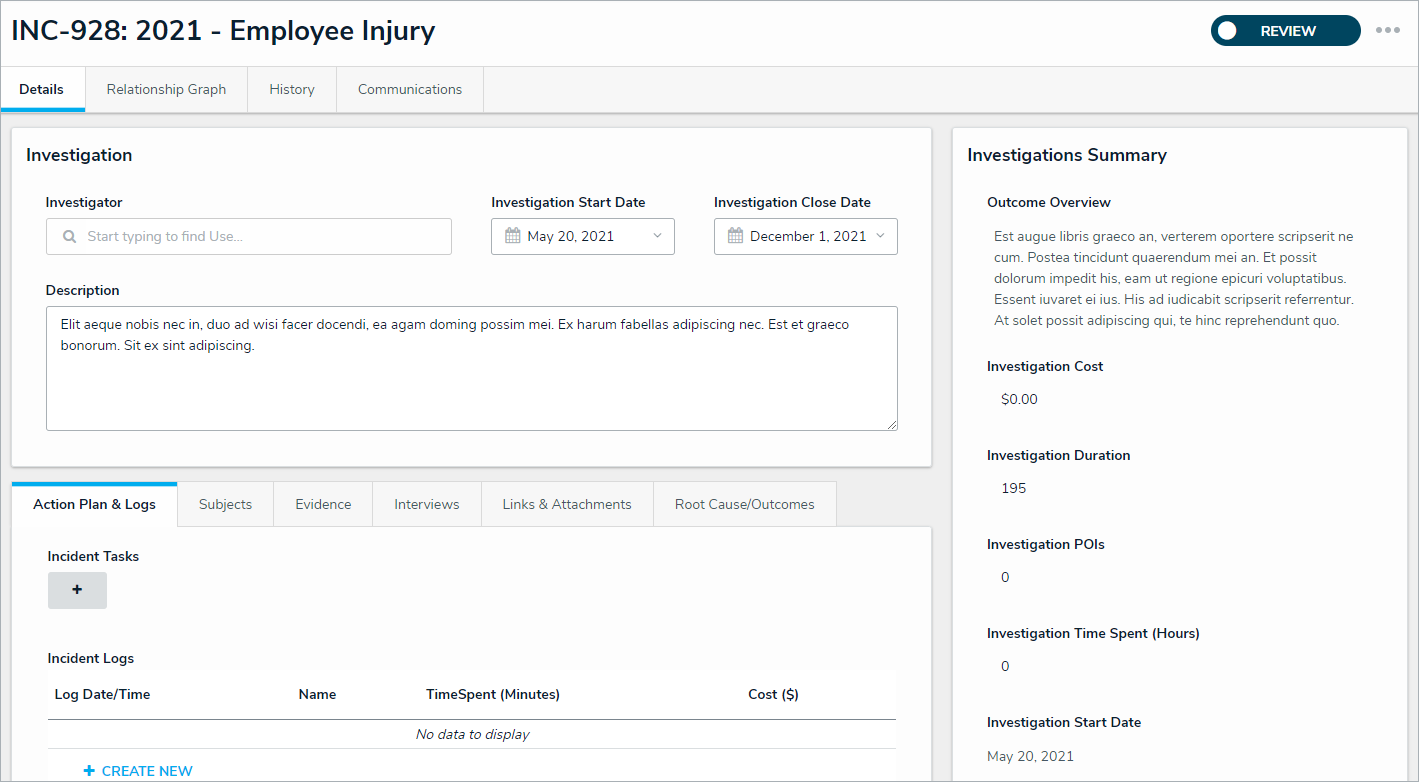Open the Relationship Graph tab
Viewport: 1419px width, 782px height.
[166, 90]
